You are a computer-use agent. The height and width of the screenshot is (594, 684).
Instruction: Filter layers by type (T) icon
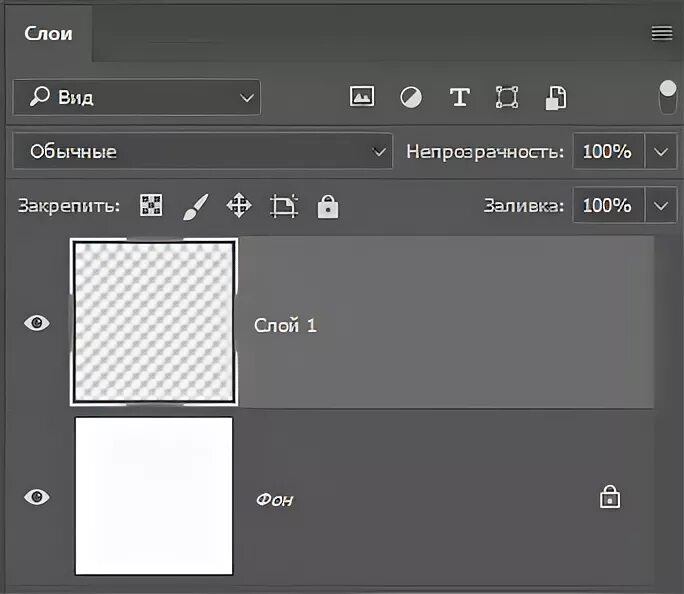pyautogui.click(x=459, y=97)
